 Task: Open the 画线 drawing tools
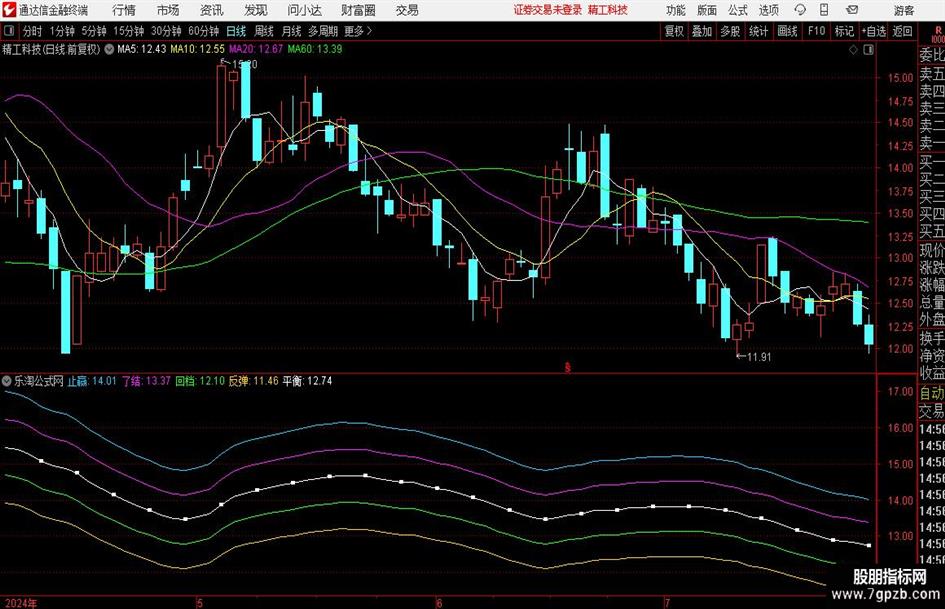click(787, 31)
